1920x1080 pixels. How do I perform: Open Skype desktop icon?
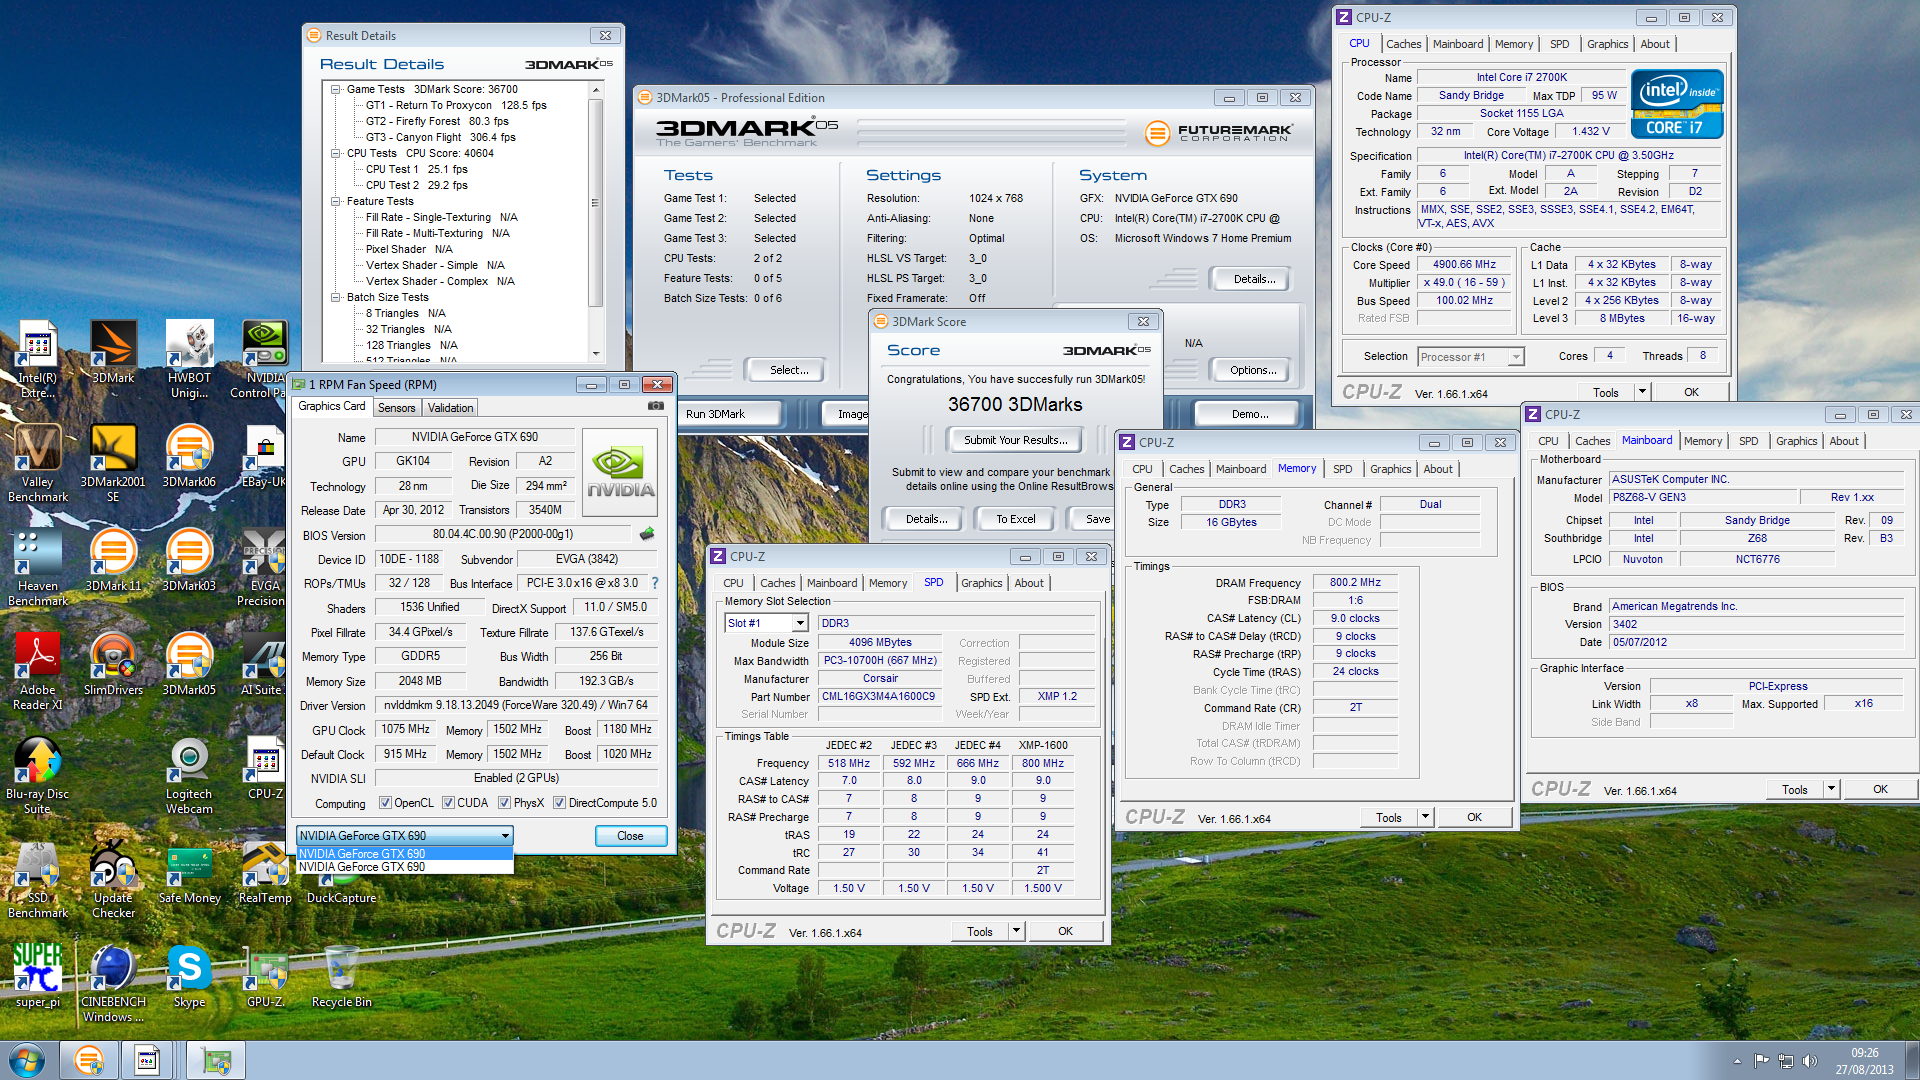(189, 976)
